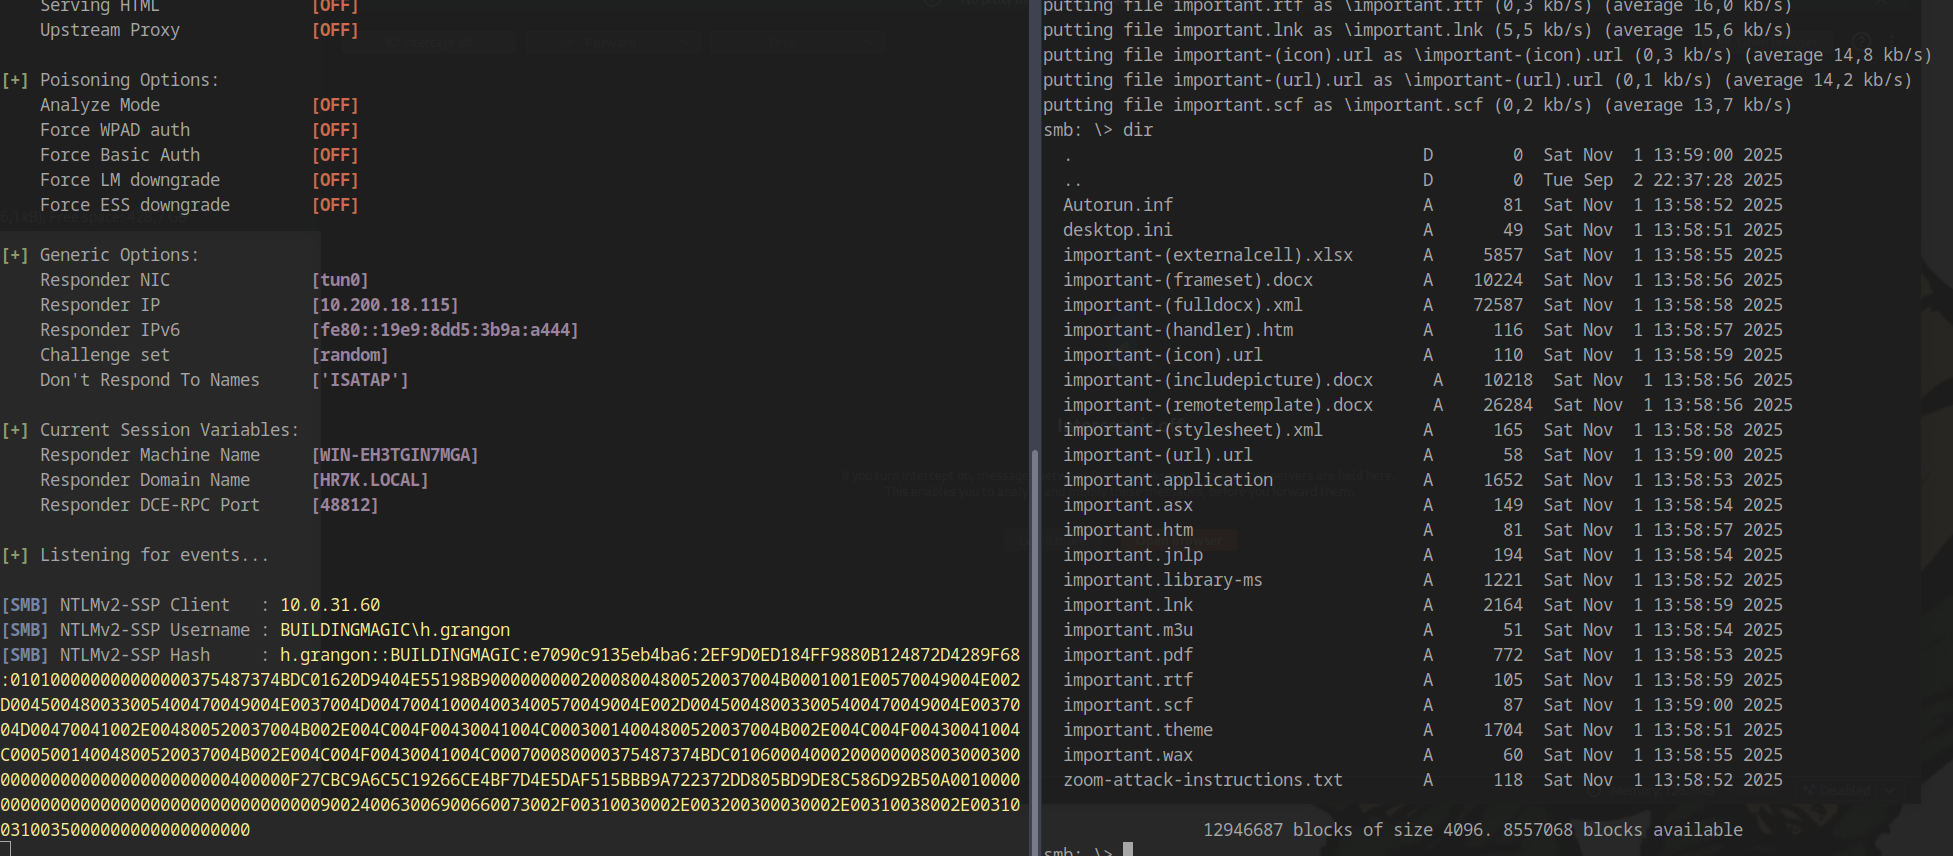Click important.application file name
This screenshot has width=1953, height=856.
(1168, 480)
